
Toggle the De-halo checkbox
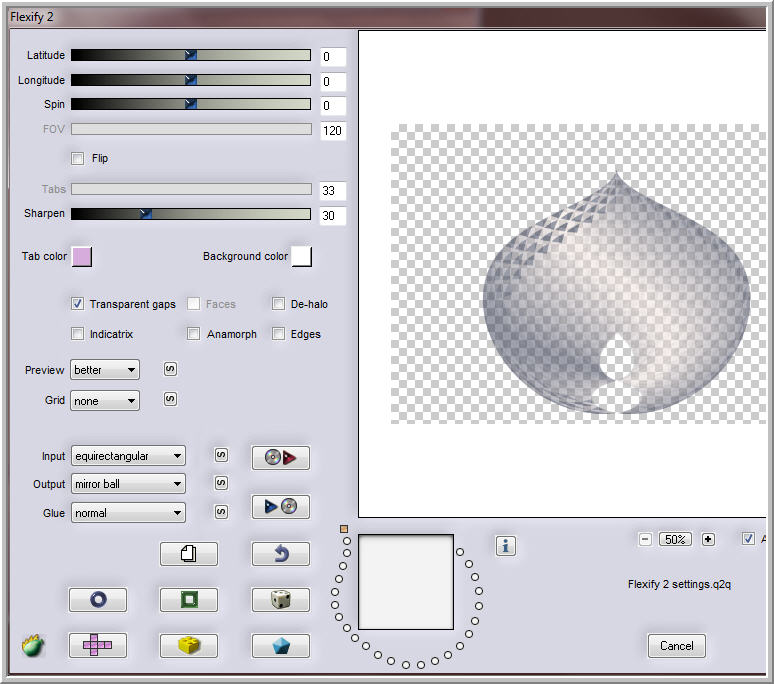pos(278,304)
